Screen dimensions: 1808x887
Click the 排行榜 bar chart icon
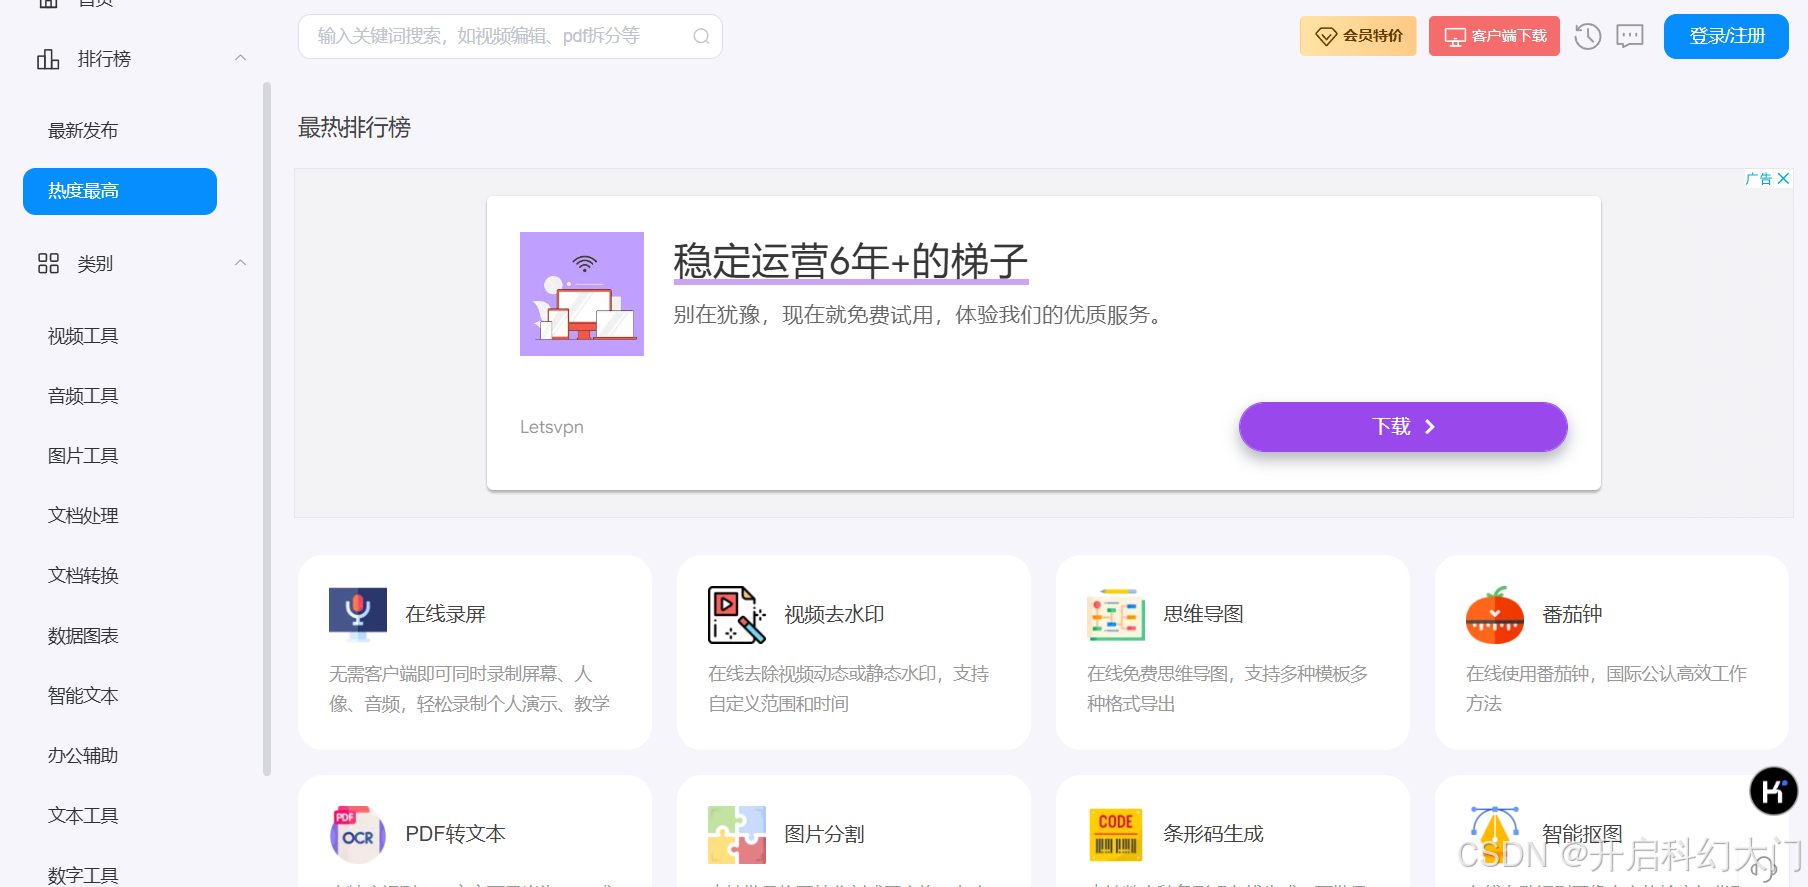coord(48,59)
